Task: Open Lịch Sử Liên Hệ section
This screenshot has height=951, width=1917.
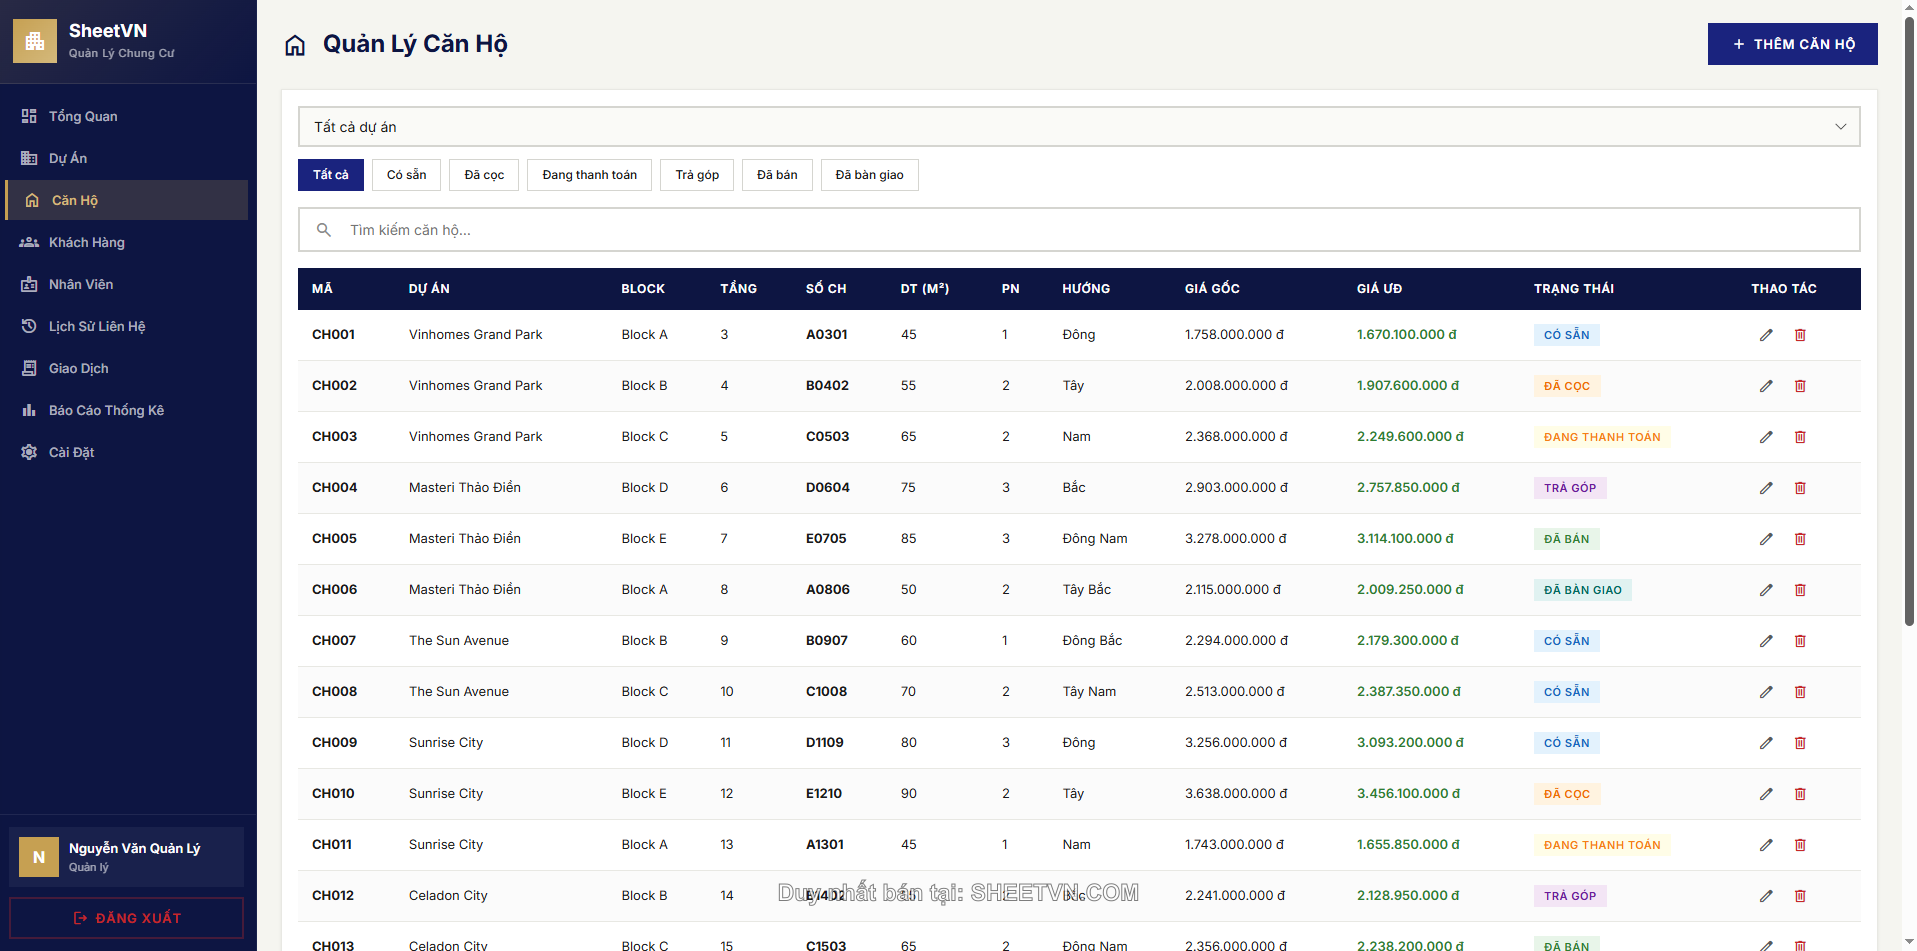Action: [x=96, y=326]
